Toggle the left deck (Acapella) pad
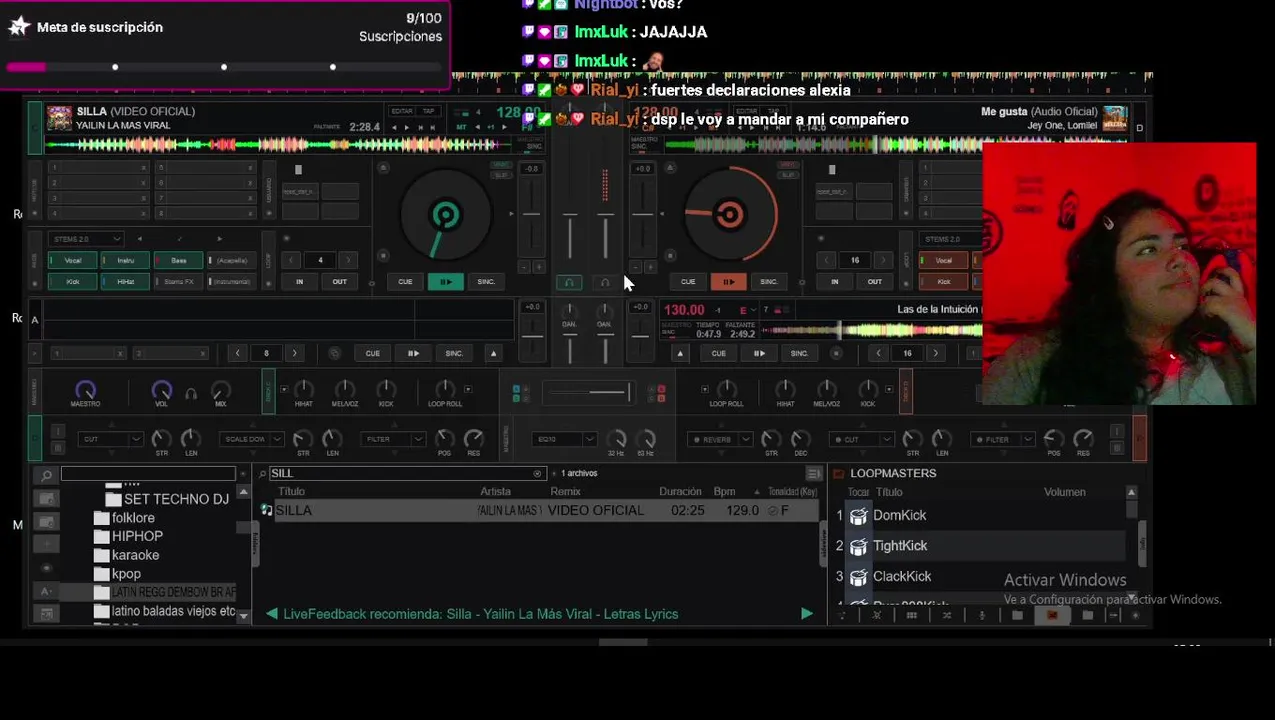Image resolution: width=1275 pixels, height=720 pixels. (231, 260)
